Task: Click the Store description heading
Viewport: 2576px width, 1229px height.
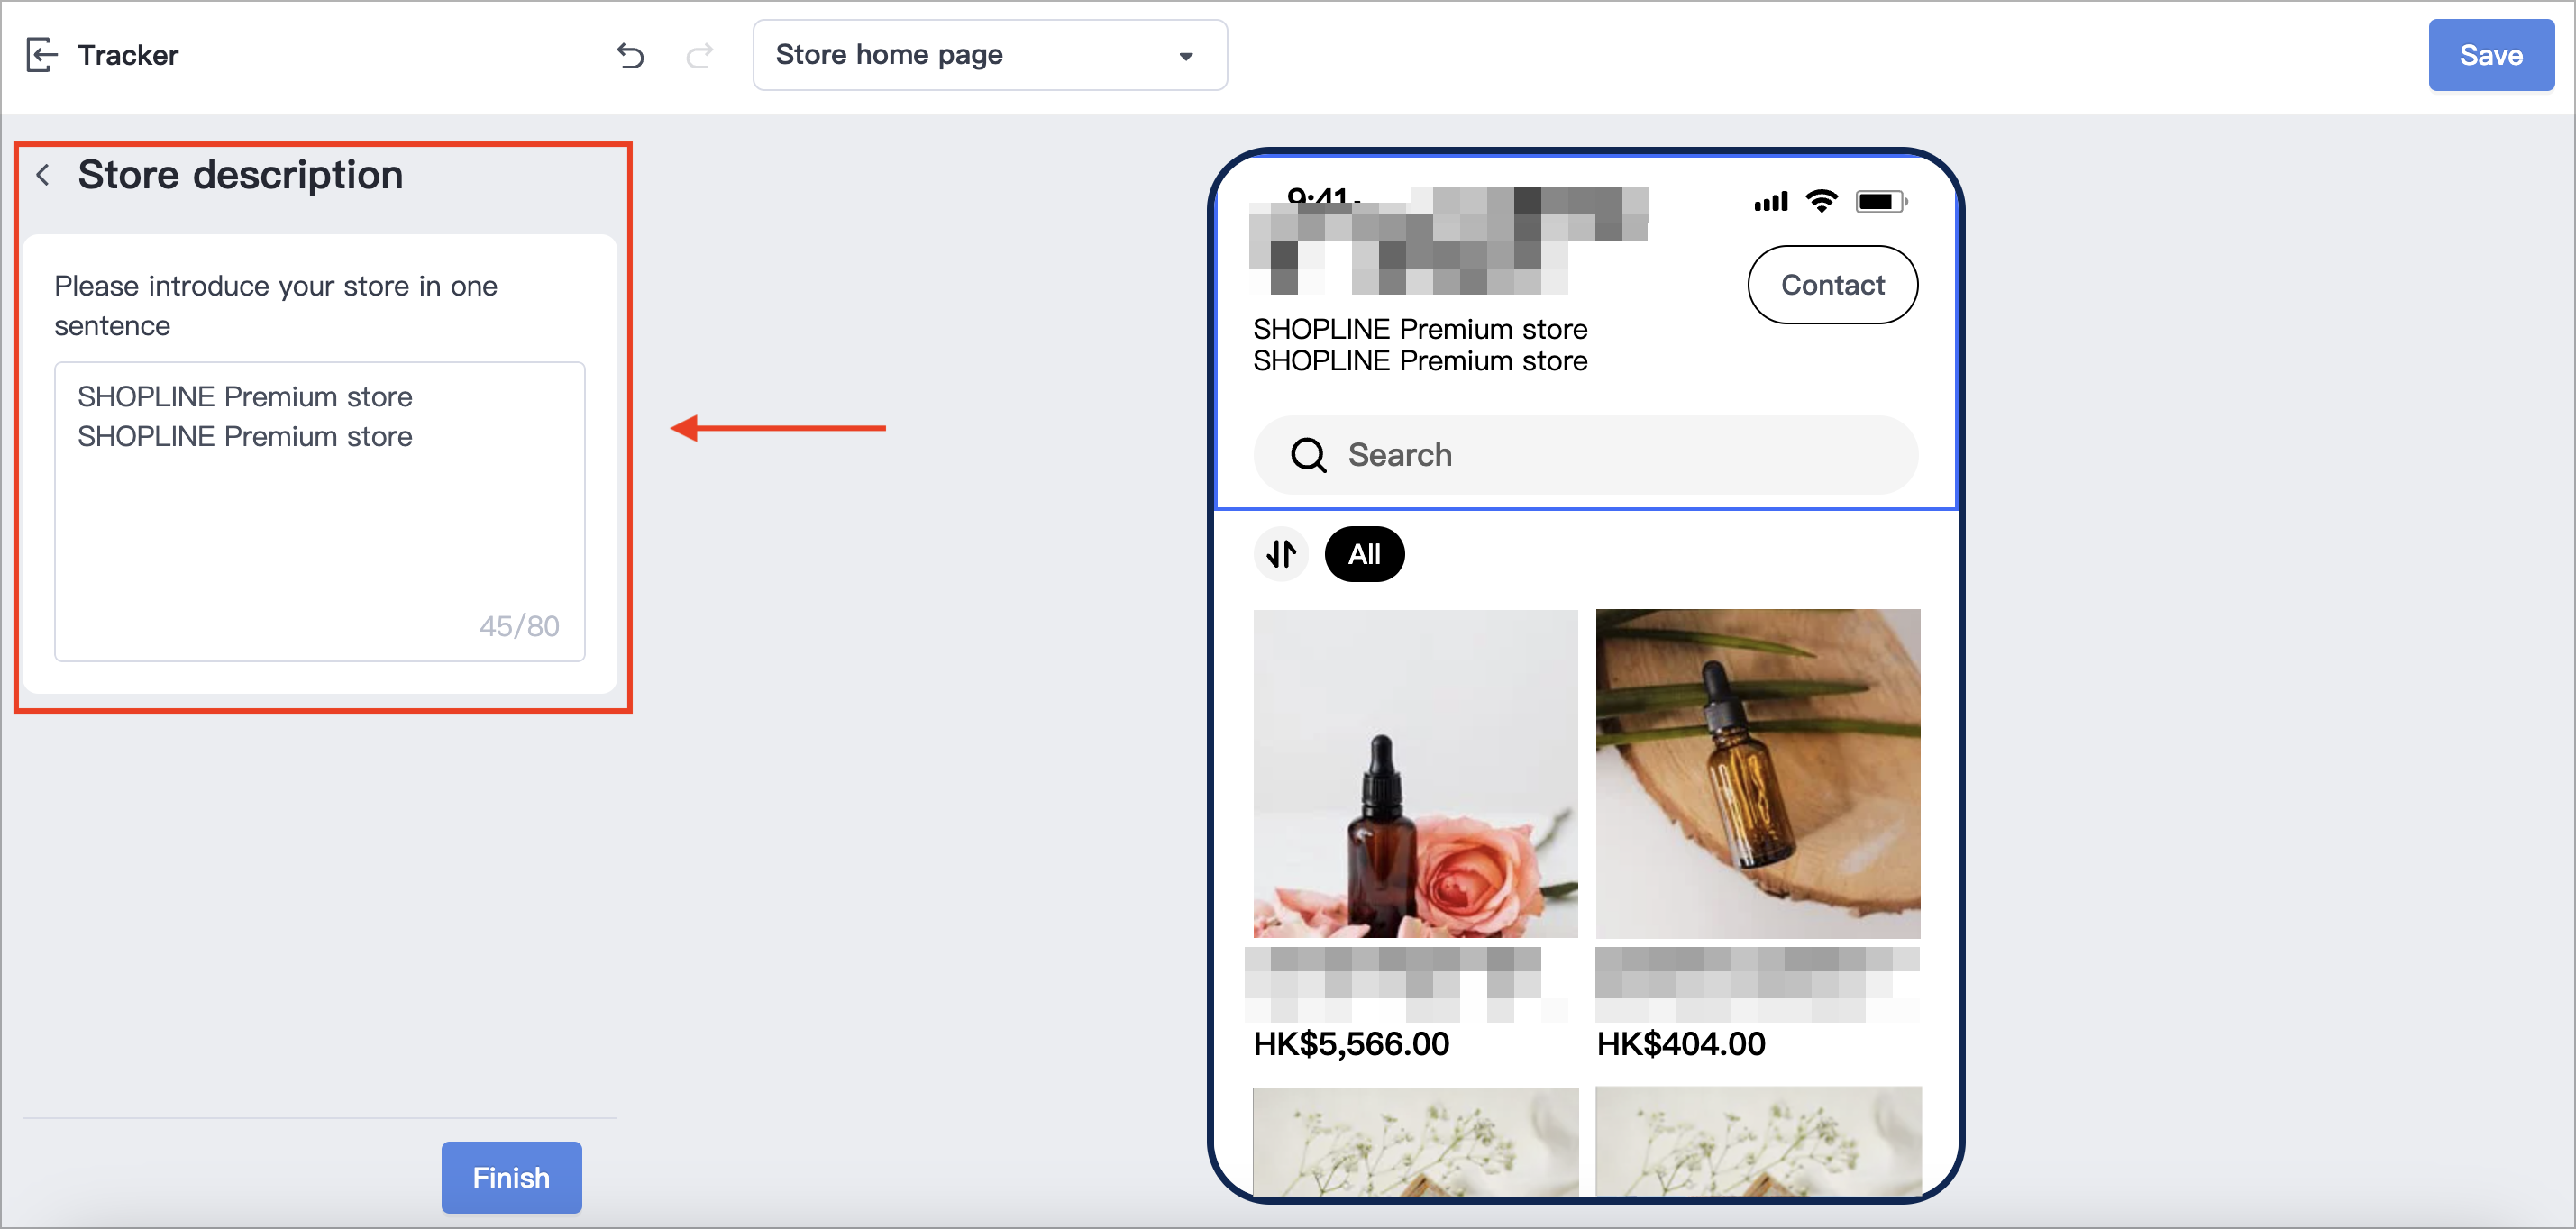Action: click(x=240, y=175)
